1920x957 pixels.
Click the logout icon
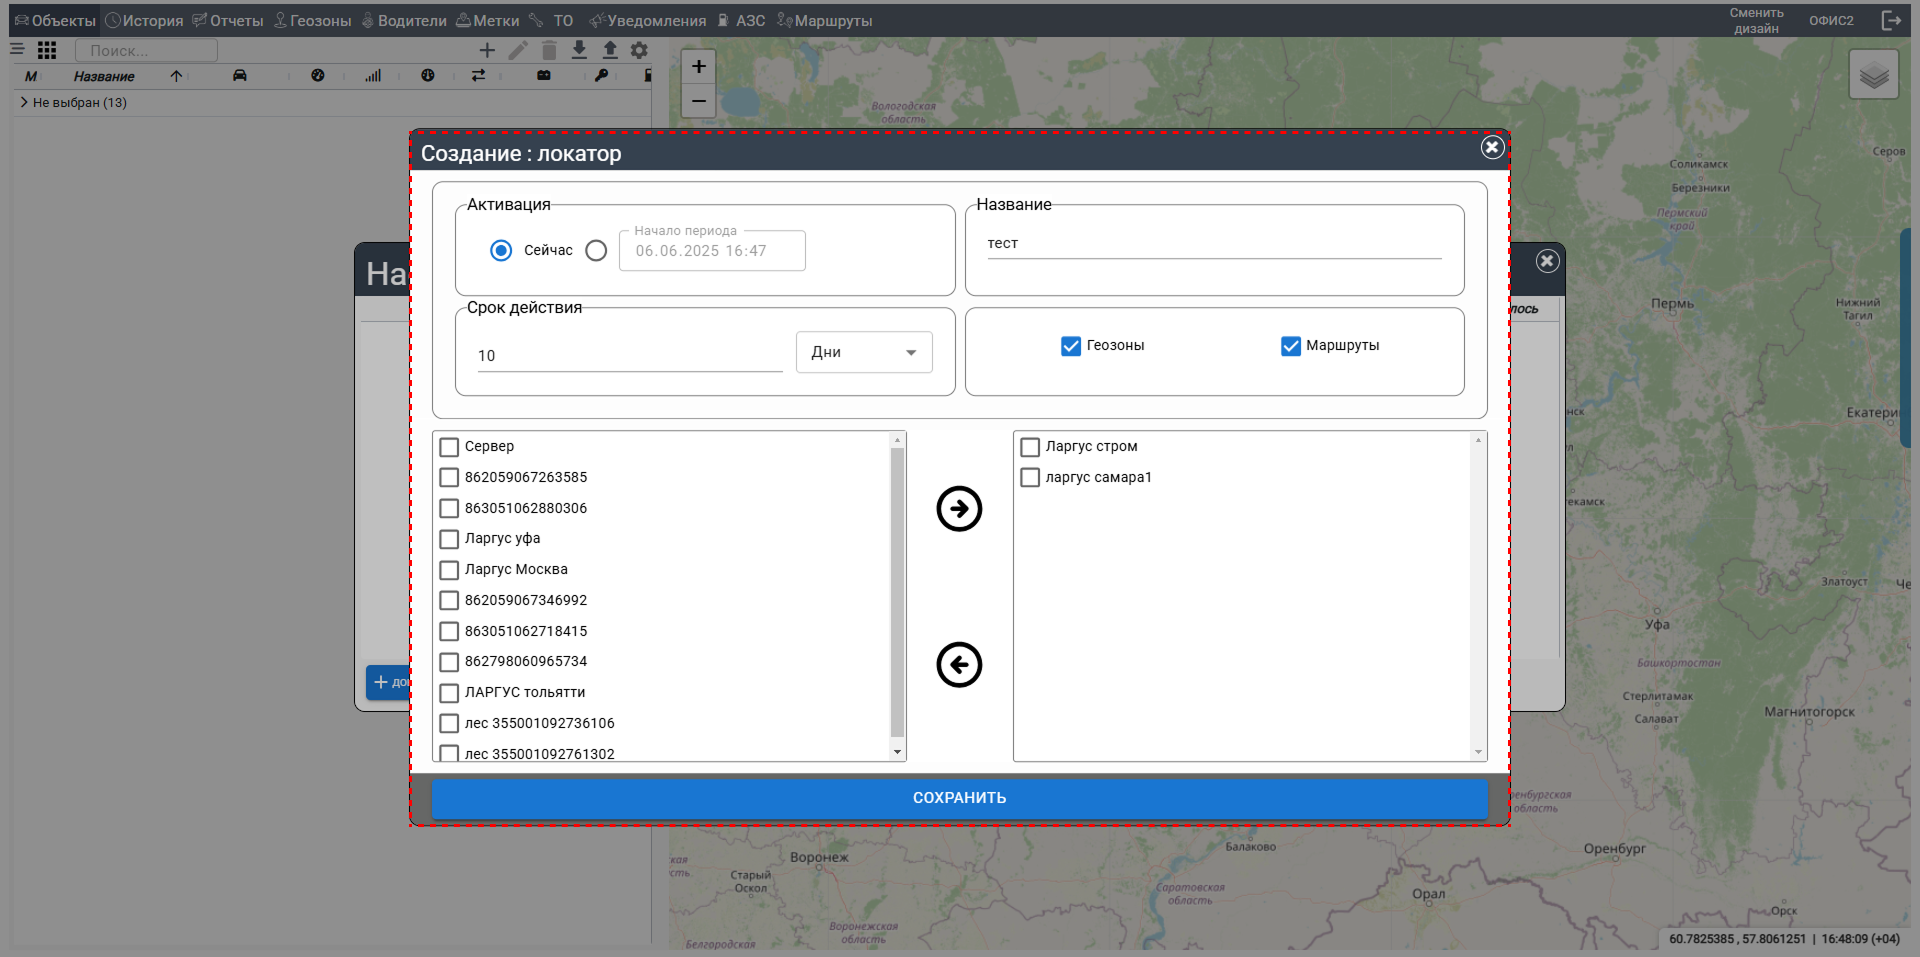tap(1891, 20)
